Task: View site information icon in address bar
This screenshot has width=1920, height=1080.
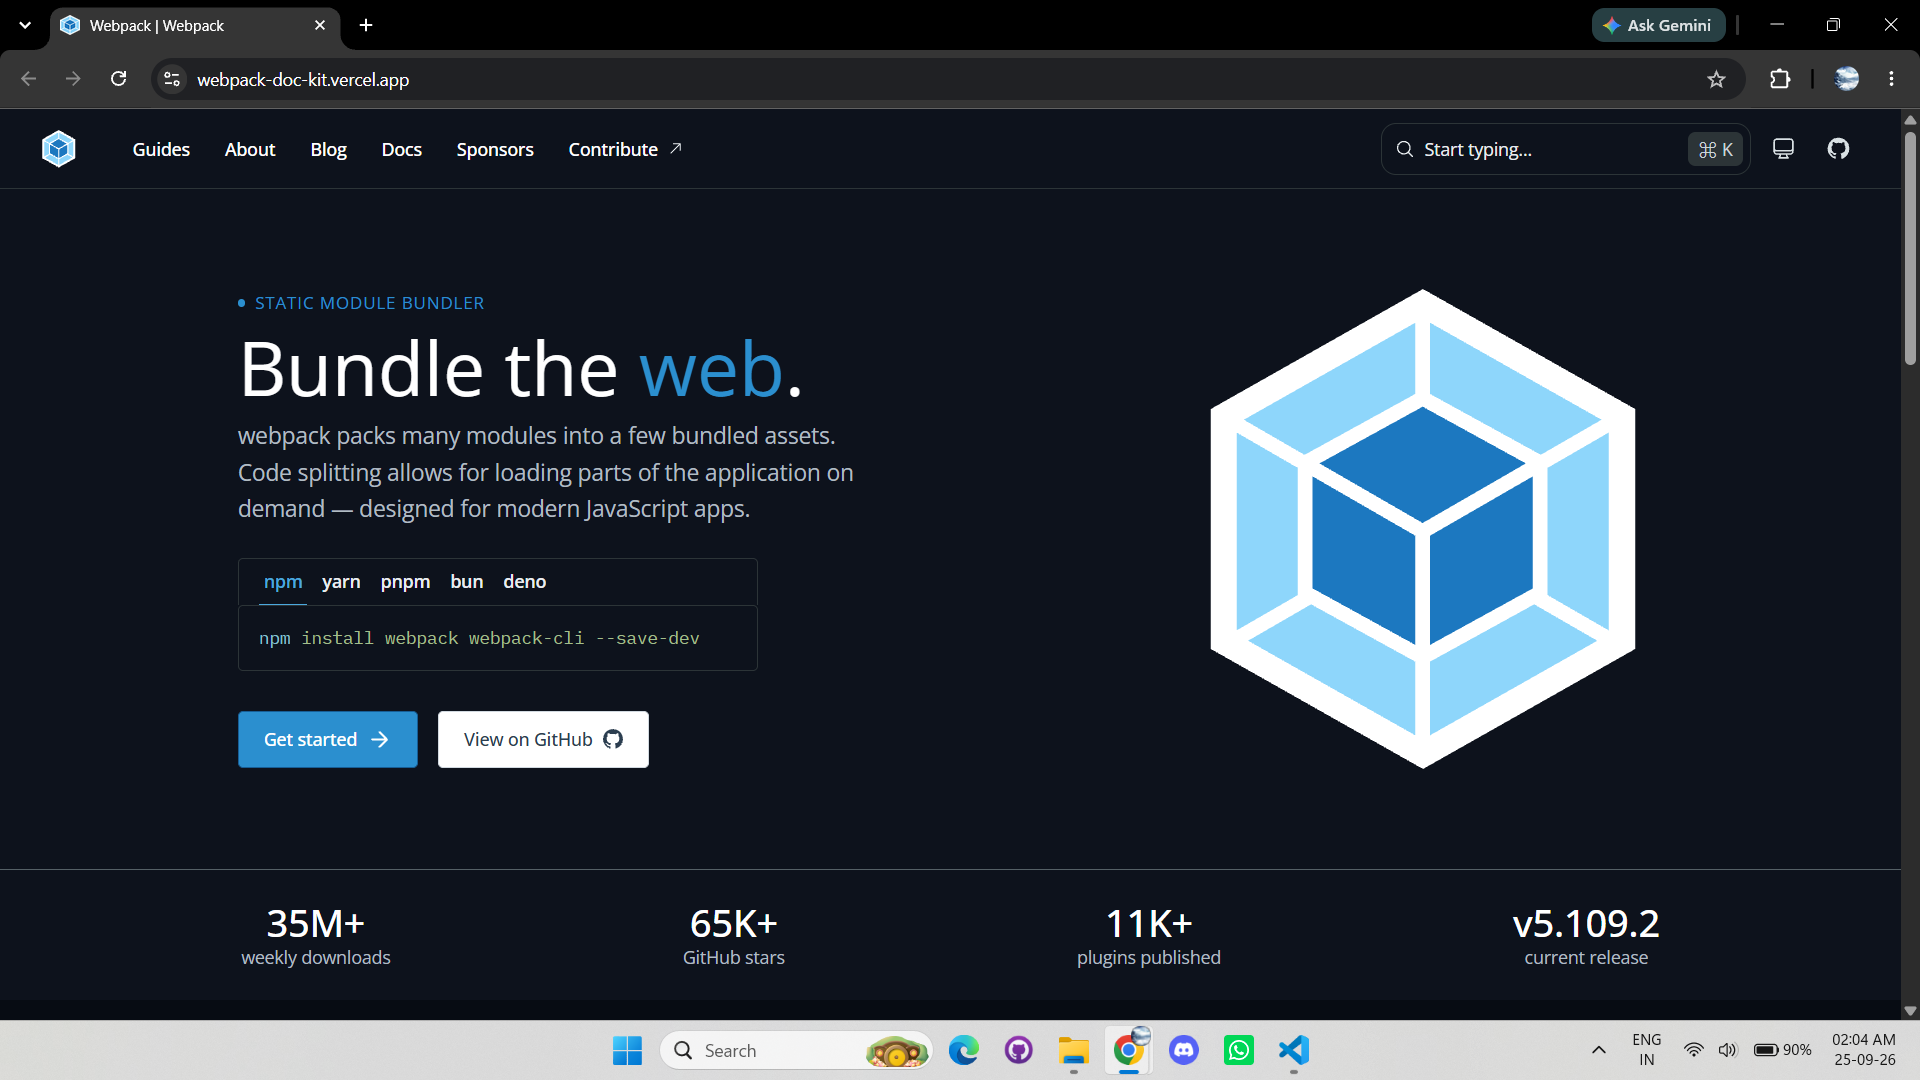Action: (x=172, y=79)
